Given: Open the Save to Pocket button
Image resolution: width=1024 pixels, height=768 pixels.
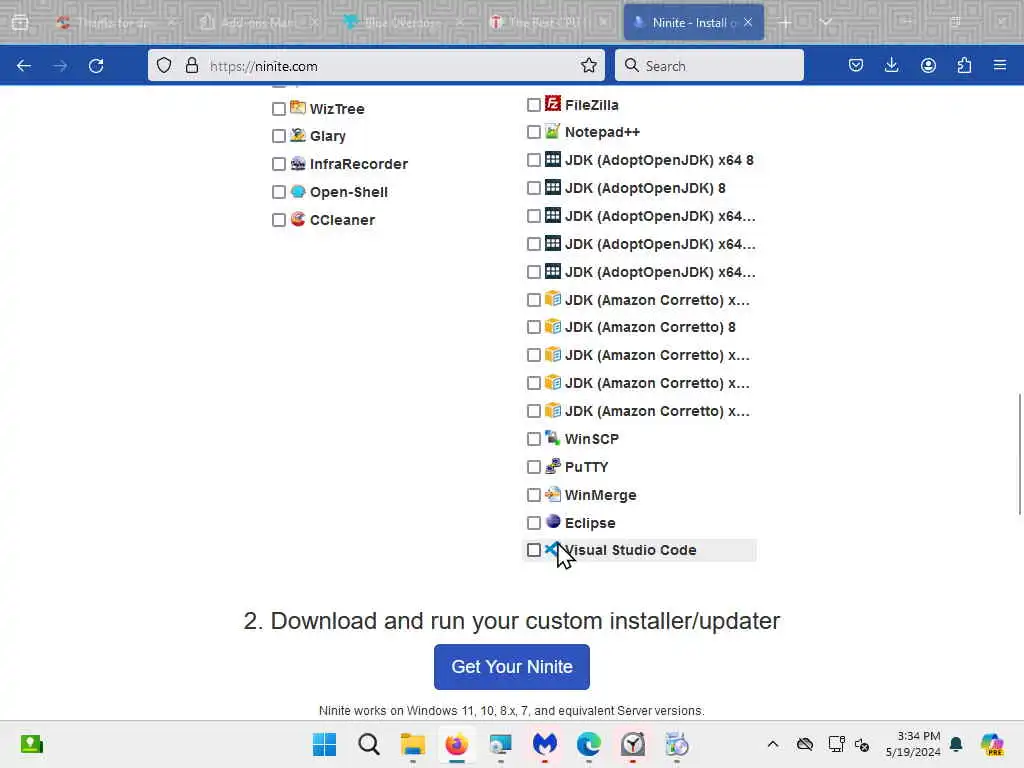Looking at the screenshot, I should pyautogui.click(x=856, y=65).
